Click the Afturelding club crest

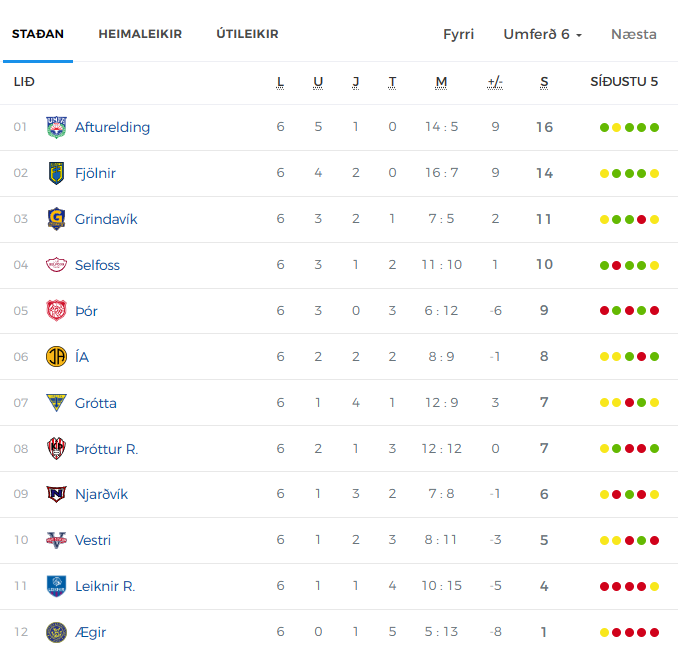pyautogui.click(x=56, y=128)
